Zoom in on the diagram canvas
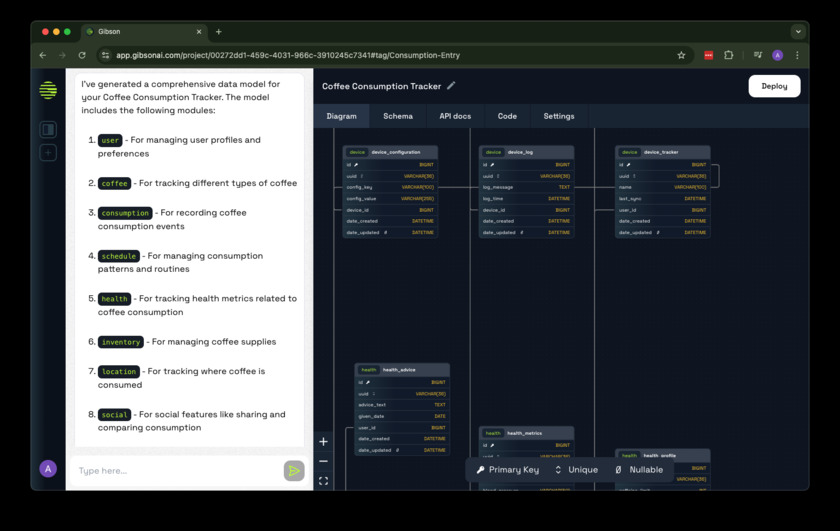The width and height of the screenshot is (840, 531). (x=323, y=441)
